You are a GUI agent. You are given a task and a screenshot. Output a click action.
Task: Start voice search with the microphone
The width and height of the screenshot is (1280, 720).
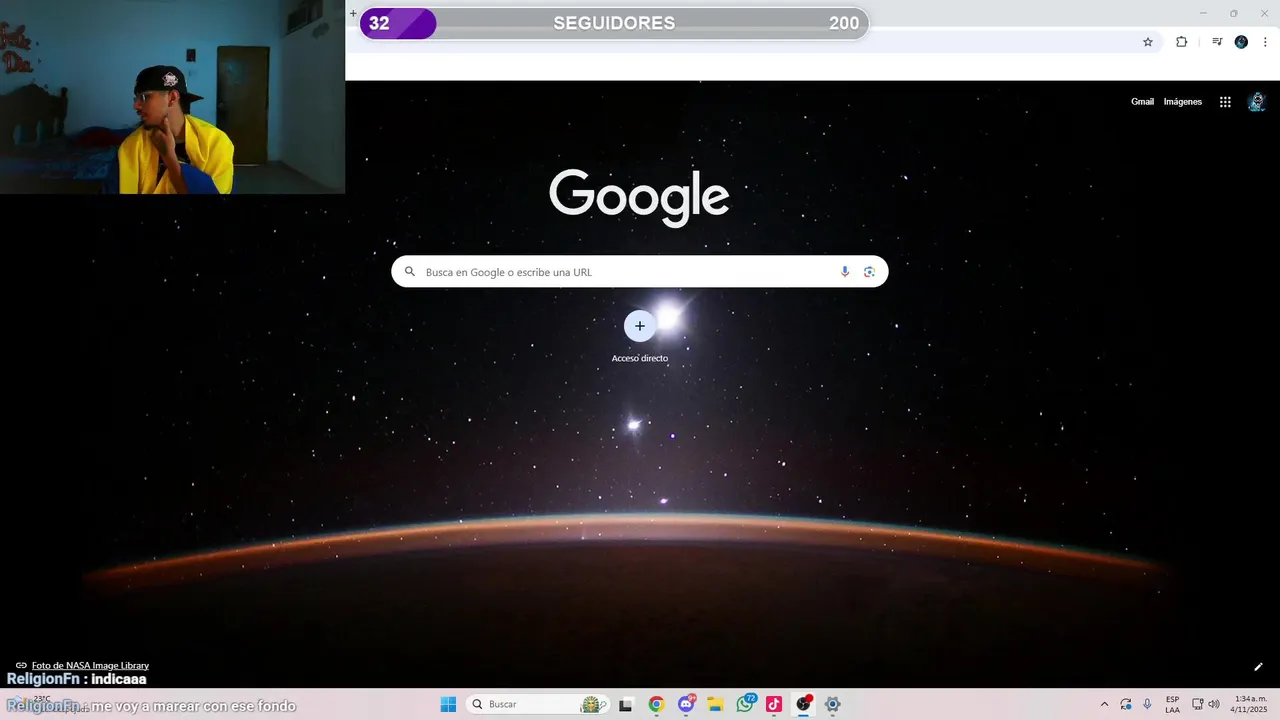point(845,272)
